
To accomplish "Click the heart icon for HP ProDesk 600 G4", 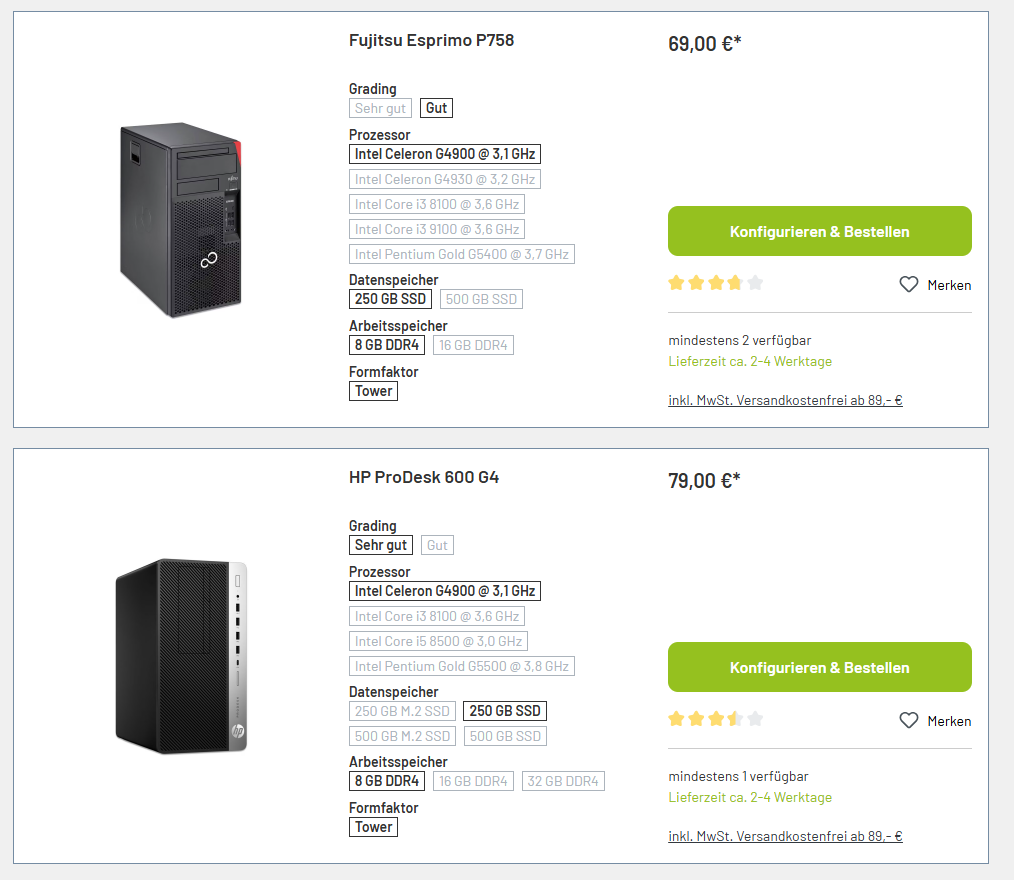I will pos(909,720).
